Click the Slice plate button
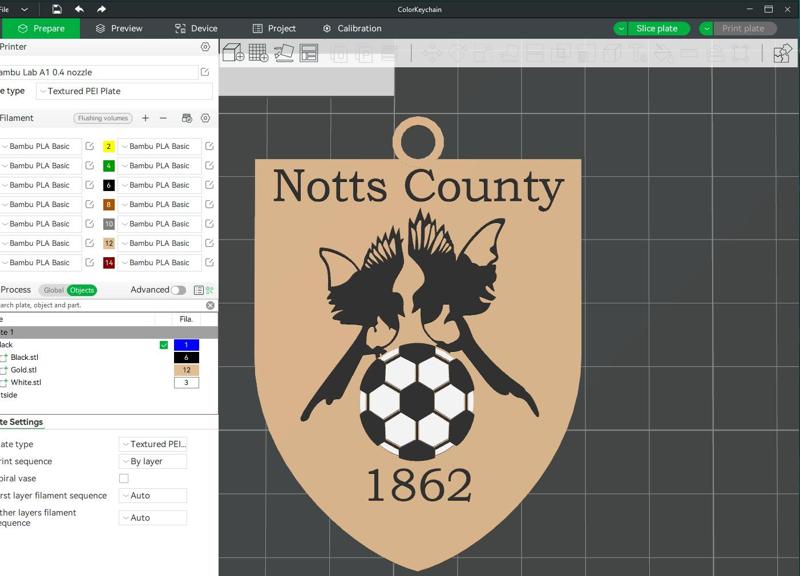 657,29
